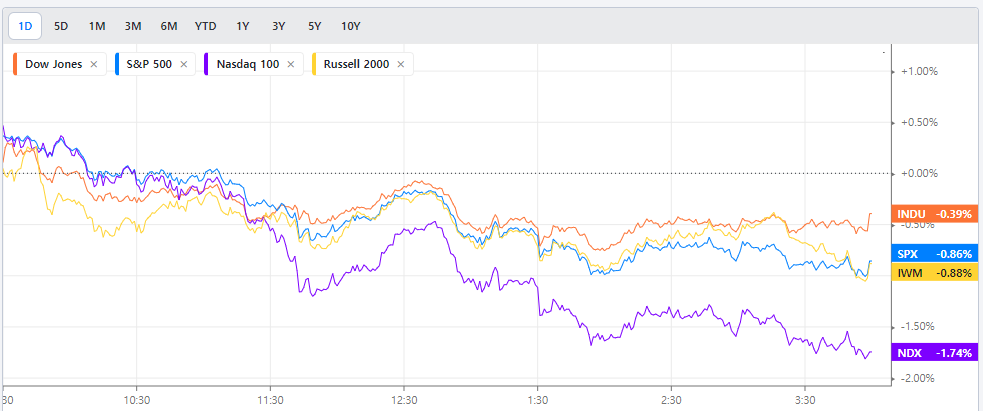Click the yellow IWM price label
This screenshot has width=983, height=411.
click(933, 273)
